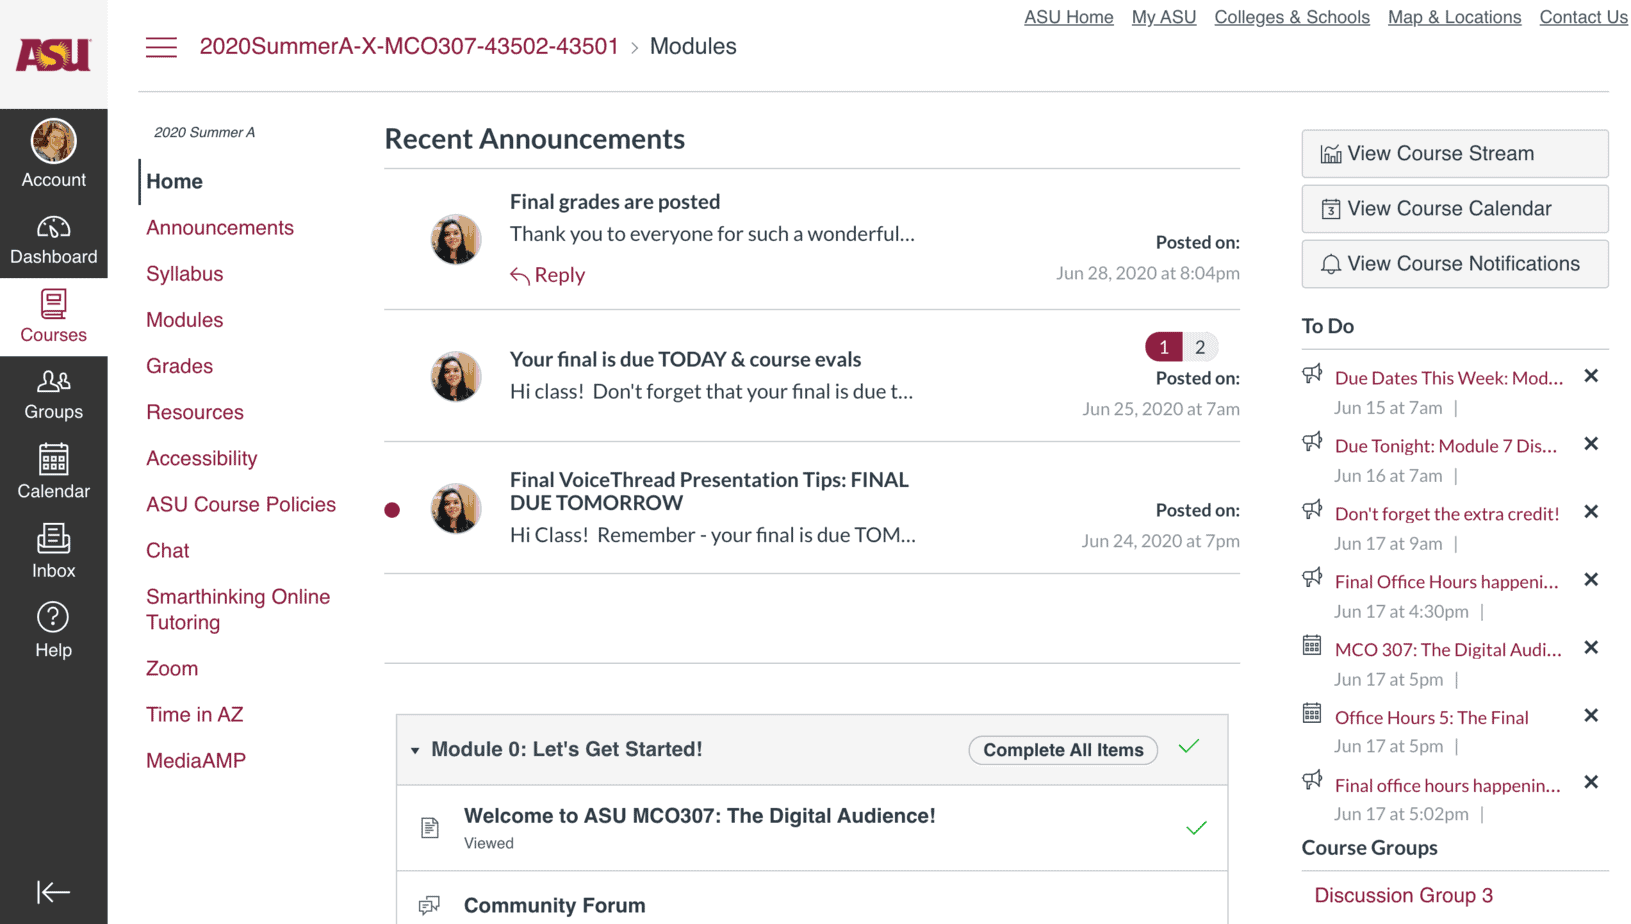Mark the VoiceThread announcement read via its dot
Viewport: 1631px width, 924px height.
pos(392,509)
